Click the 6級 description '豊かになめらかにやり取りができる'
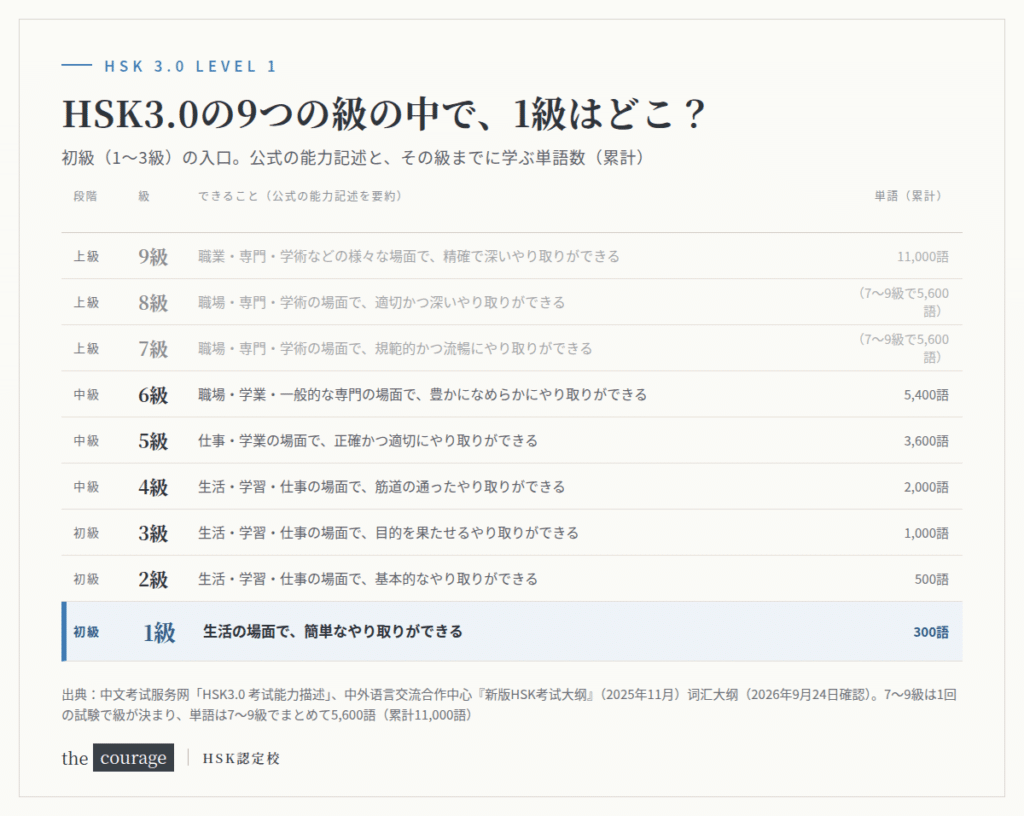The image size is (1024, 816). click(538, 395)
